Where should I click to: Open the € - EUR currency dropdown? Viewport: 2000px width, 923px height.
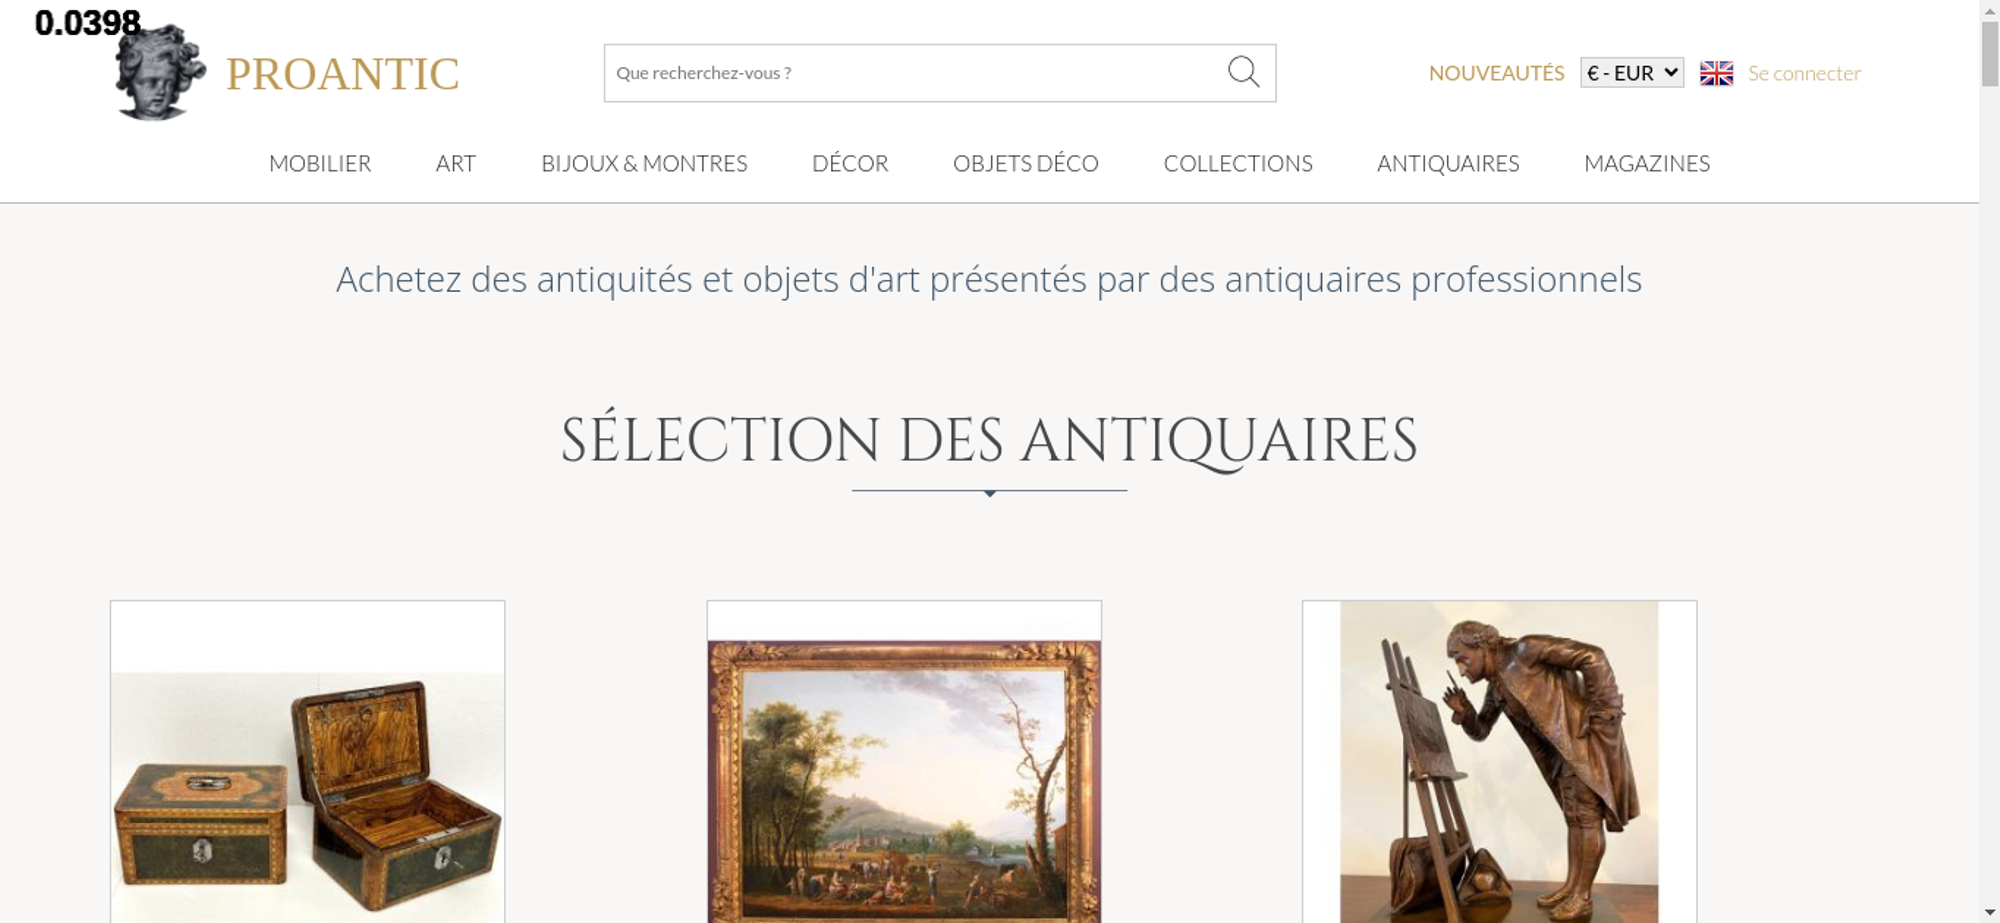1632,73
